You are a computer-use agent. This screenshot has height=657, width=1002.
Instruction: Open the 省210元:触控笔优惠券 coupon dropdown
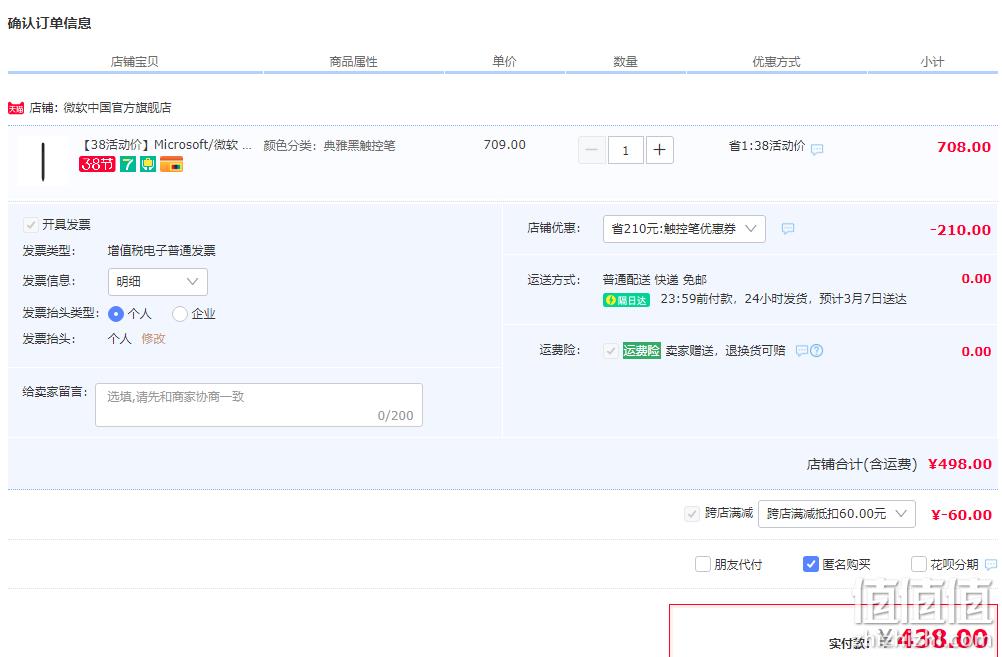[x=684, y=229]
